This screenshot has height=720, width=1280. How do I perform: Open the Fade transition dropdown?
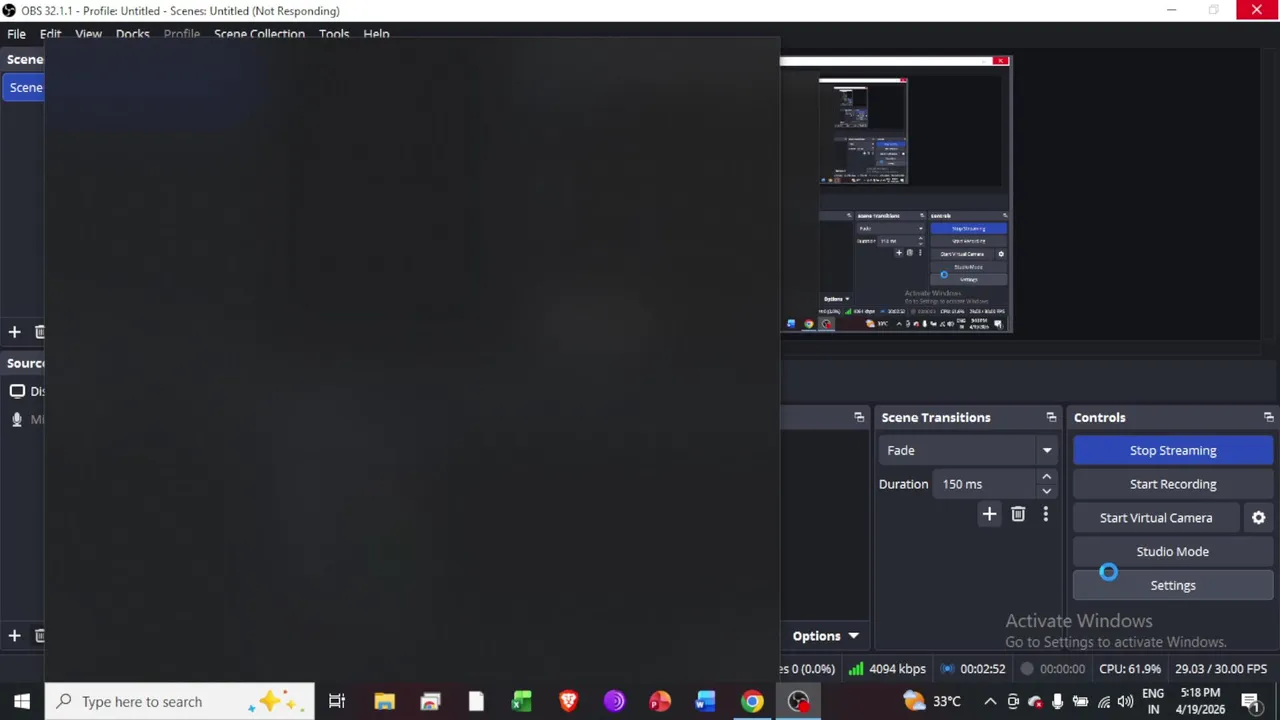click(968, 450)
